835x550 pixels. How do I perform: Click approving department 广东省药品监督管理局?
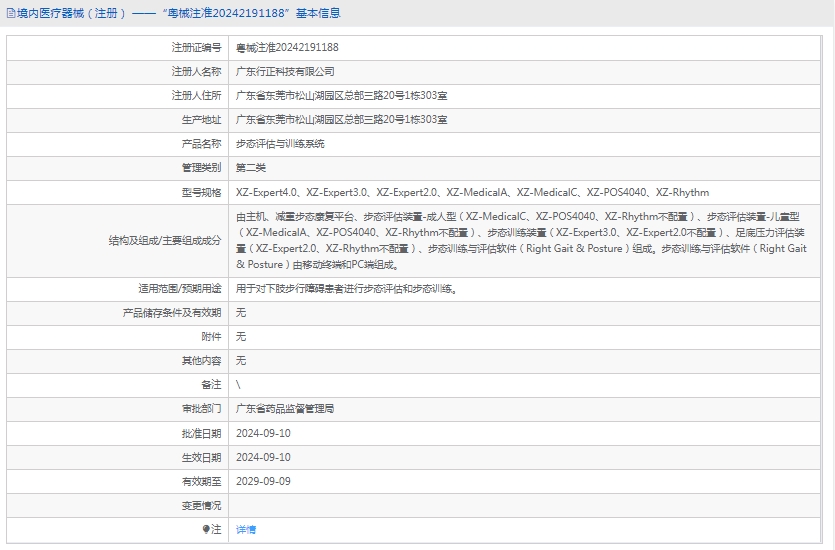coord(285,408)
